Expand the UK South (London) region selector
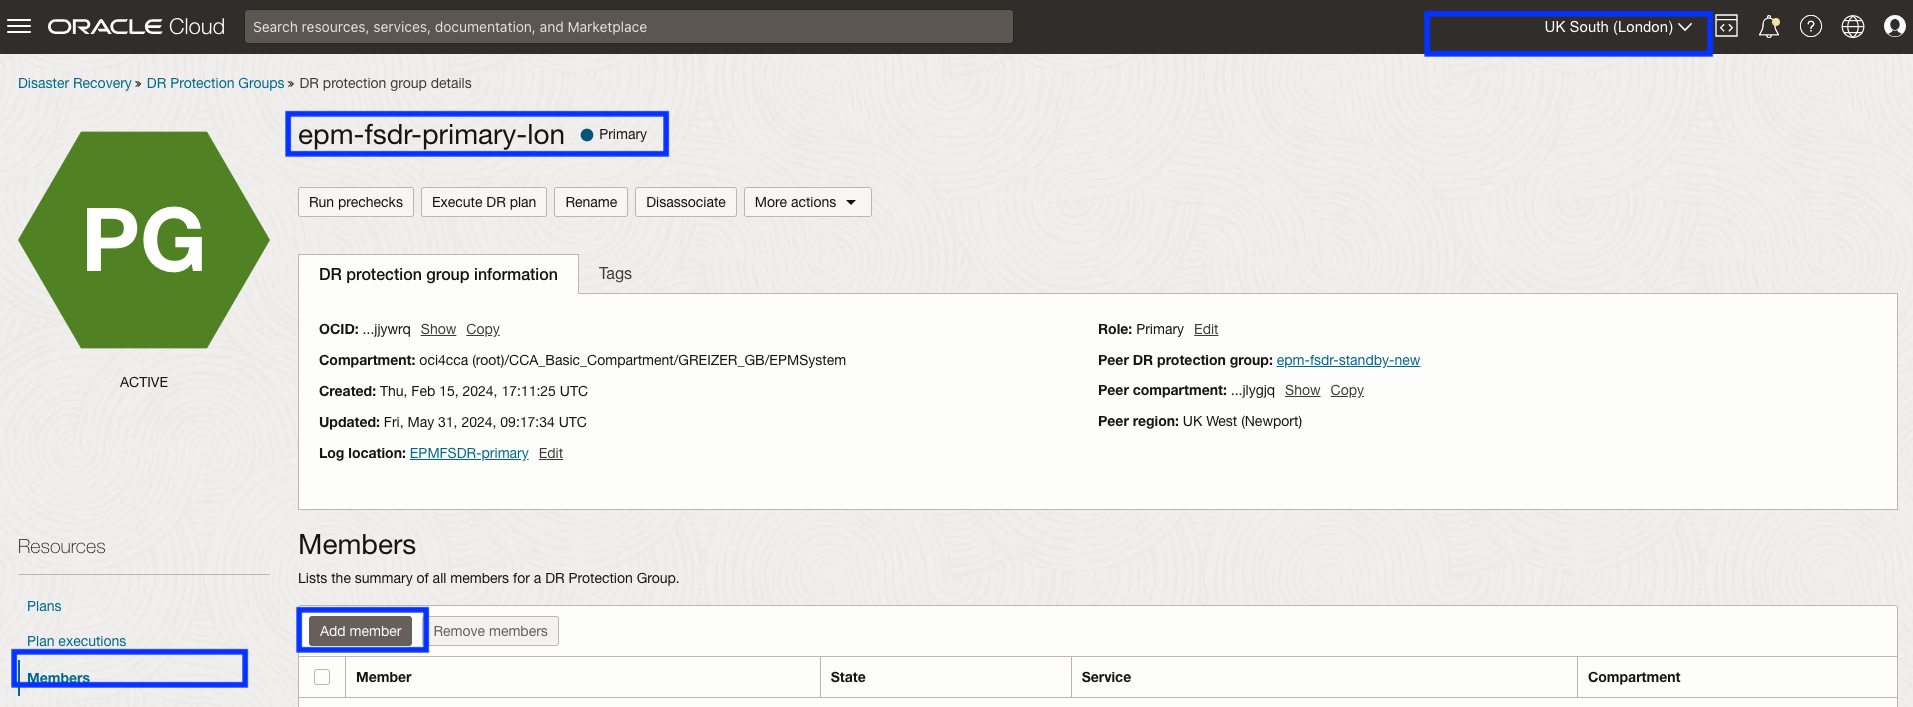Image resolution: width=1913 pixels, height=707 pixels. pyautogui.click(x=1617, y=27)
